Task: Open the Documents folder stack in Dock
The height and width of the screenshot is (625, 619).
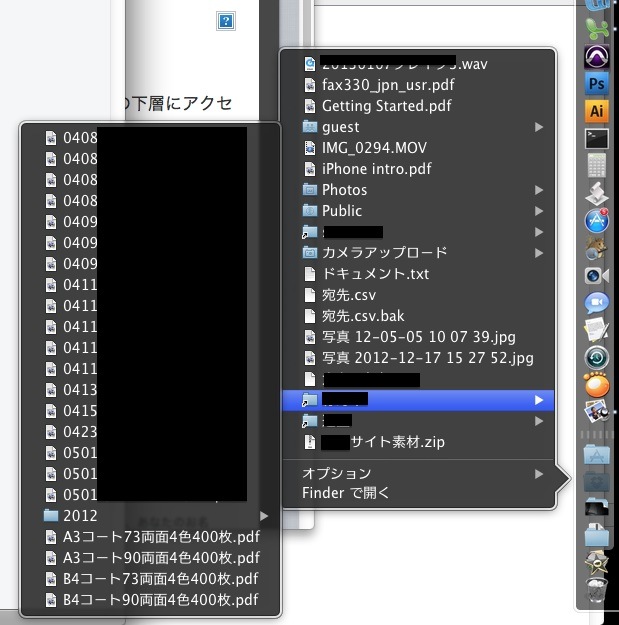Action: pos(597,535)
